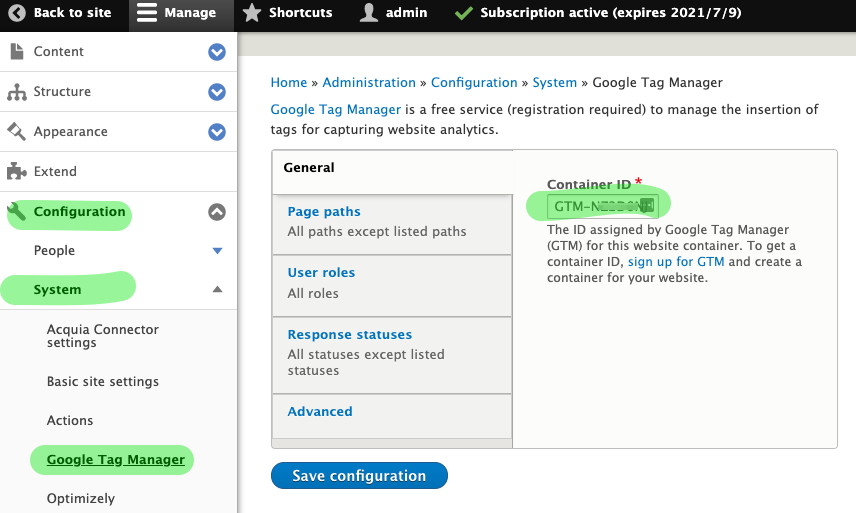Open the Appearance menu item
The height and width of the screenshot is (513, 856).
pos(70,132)
